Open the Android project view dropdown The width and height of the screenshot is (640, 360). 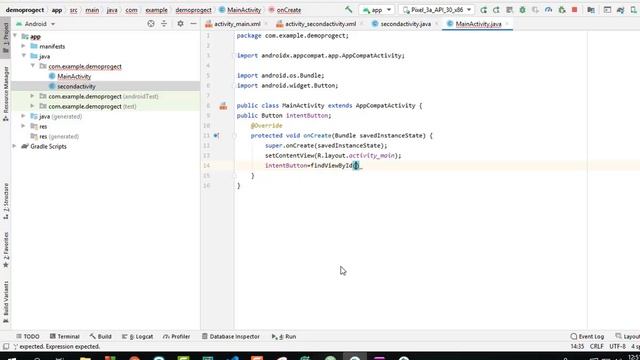pos(36,24)
